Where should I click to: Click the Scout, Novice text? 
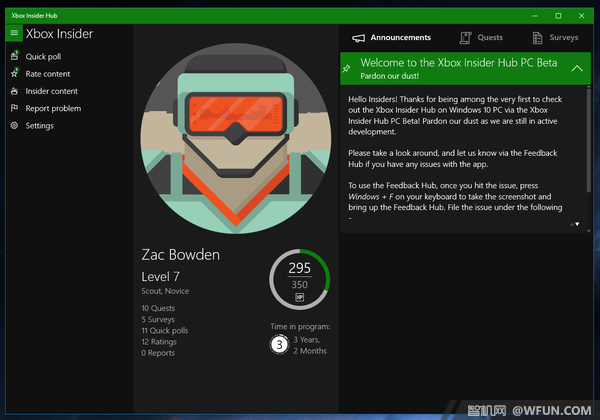tap(165, 291)
